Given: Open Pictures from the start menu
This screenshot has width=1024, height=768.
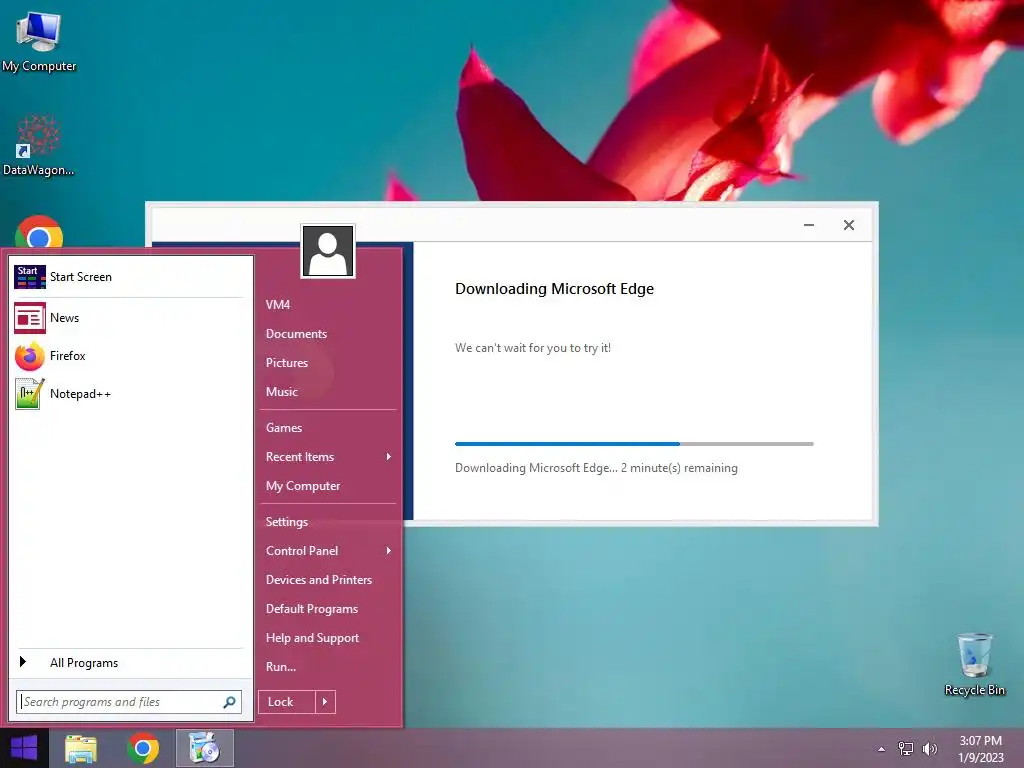Looking at the screenshot, I should (287, 362).
